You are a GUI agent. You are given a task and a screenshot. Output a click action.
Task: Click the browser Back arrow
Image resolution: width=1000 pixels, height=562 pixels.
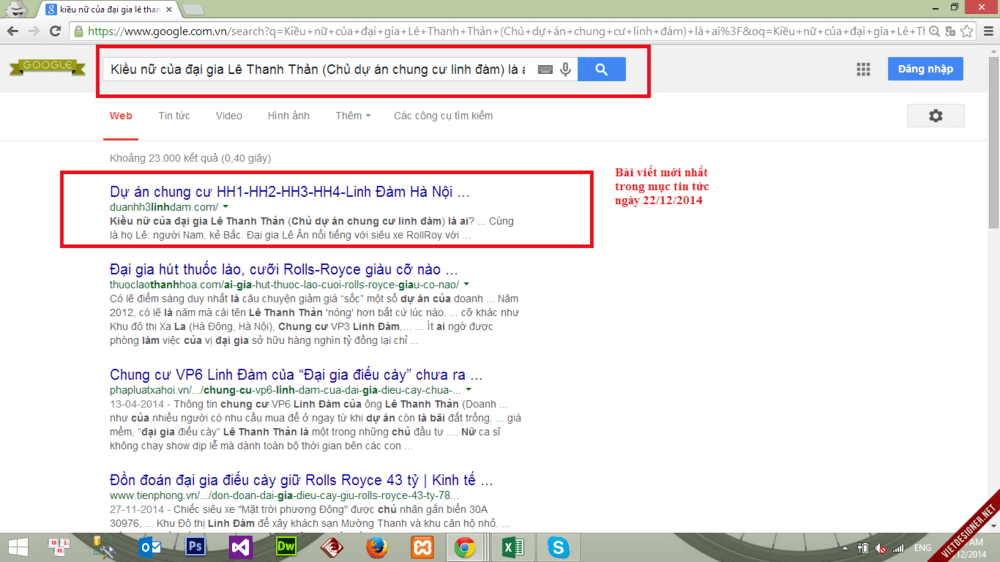pyautogui.click(x=13, y=31)
